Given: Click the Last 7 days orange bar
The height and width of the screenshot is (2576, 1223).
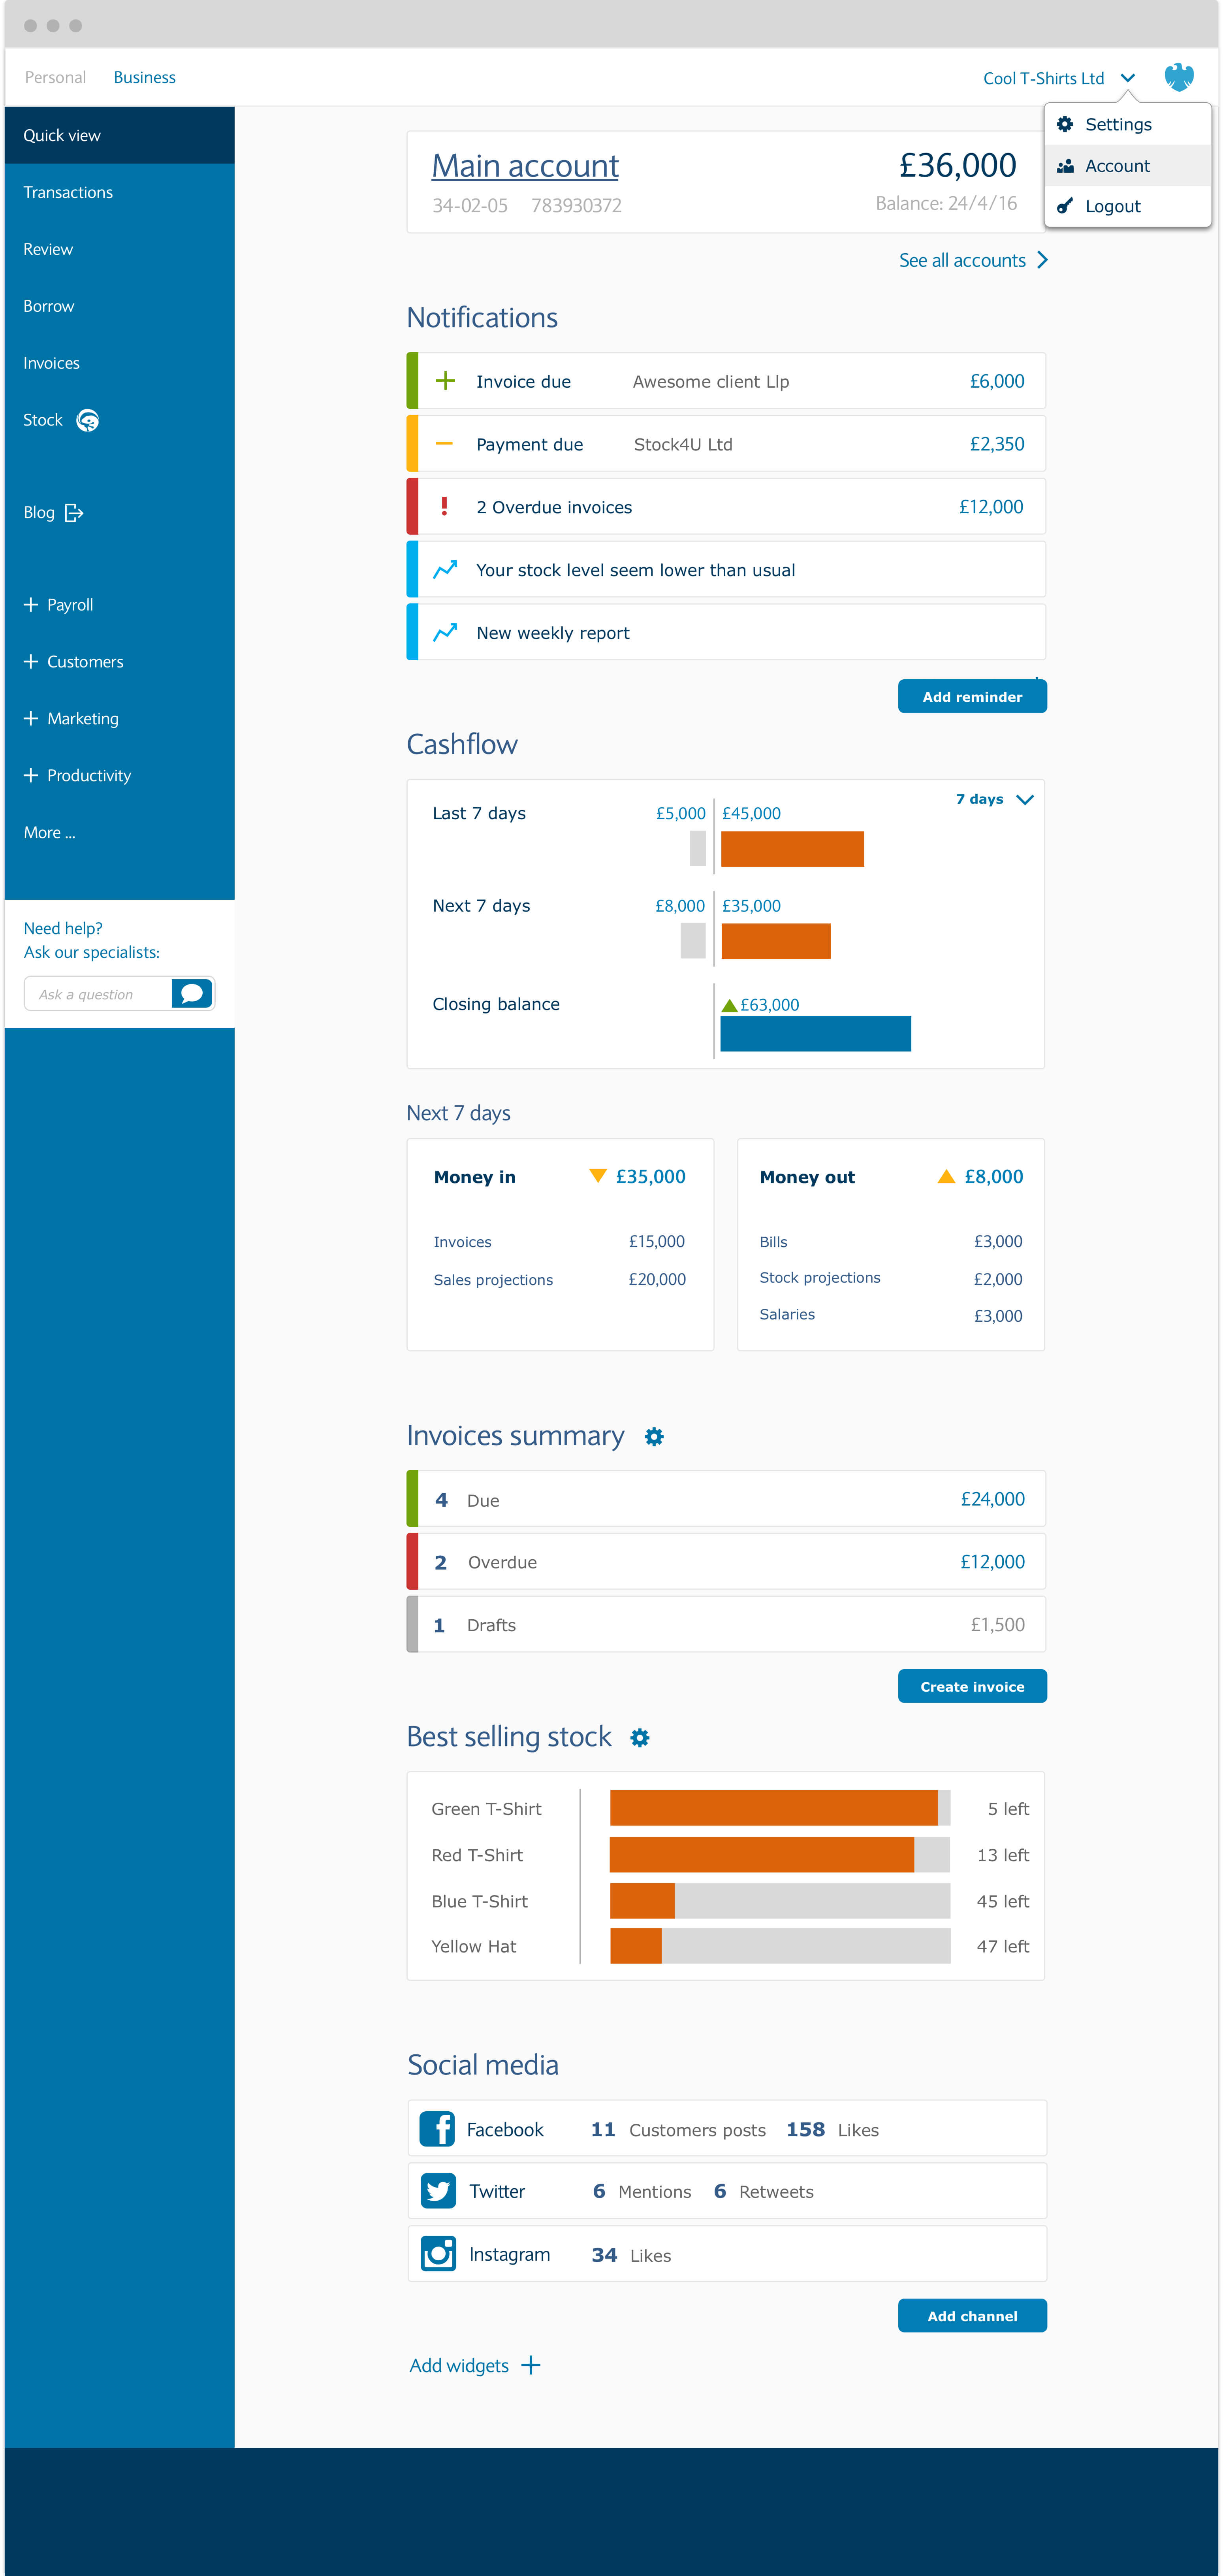Looking at the screenshot, I should (792, 849).
